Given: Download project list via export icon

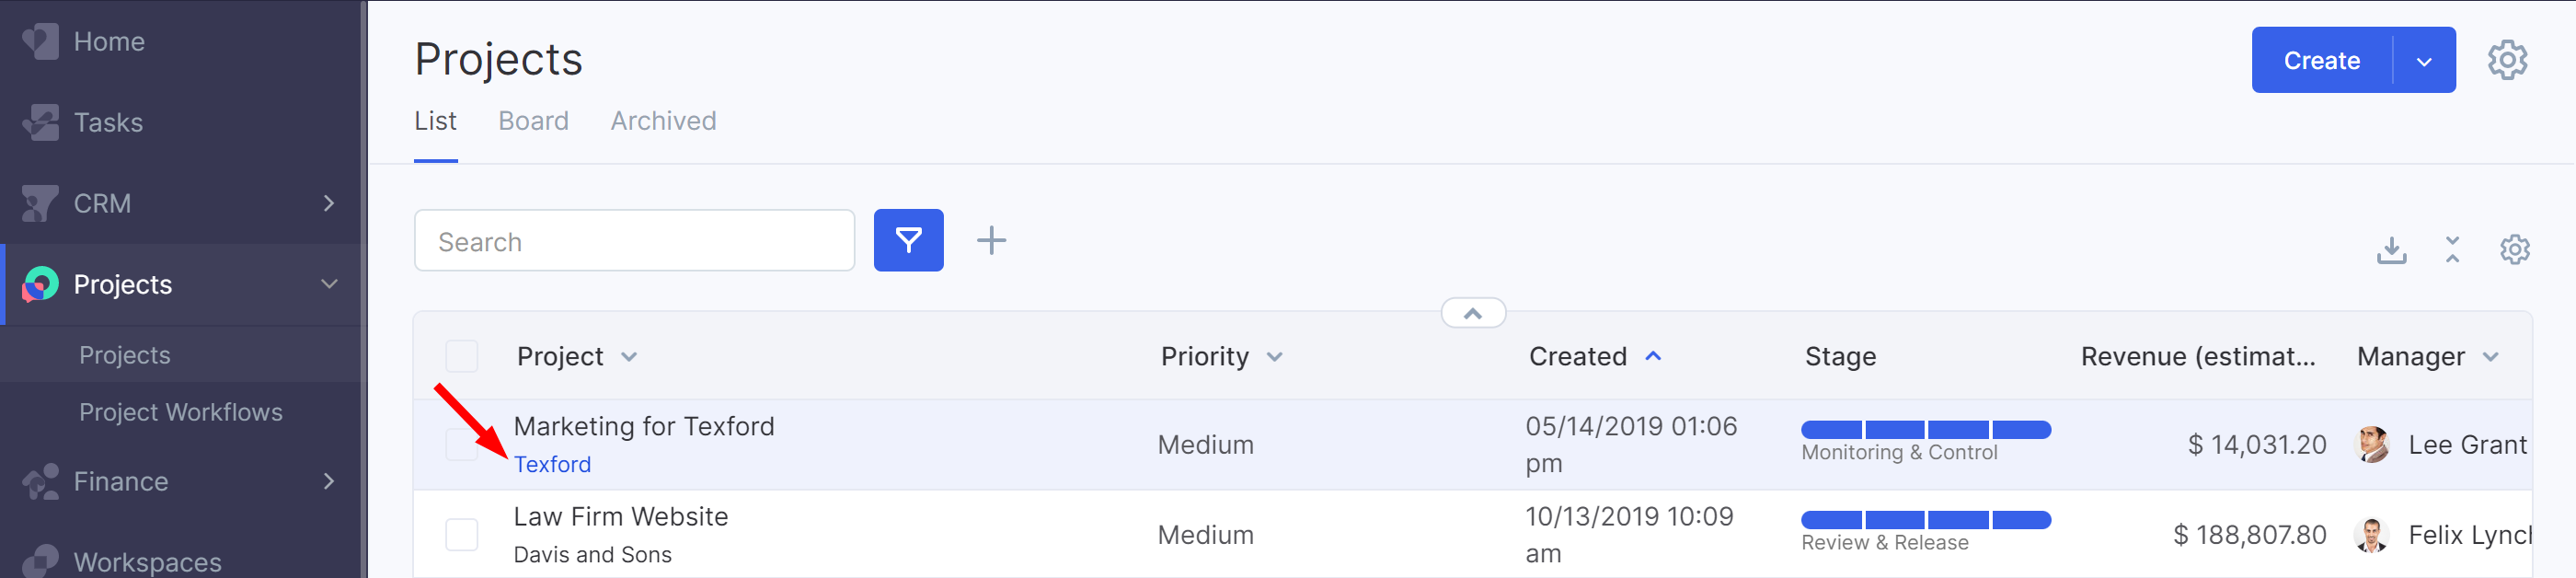Looking at the screenshot, I should point(2391,249).
